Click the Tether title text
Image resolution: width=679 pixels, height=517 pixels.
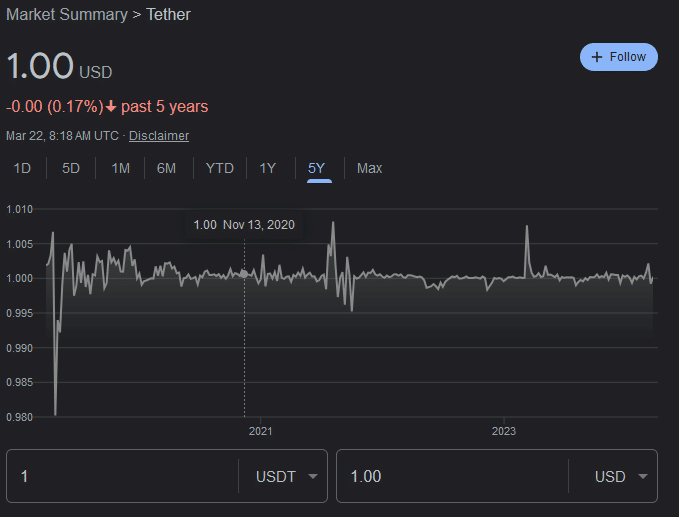(x=168, y=14)
